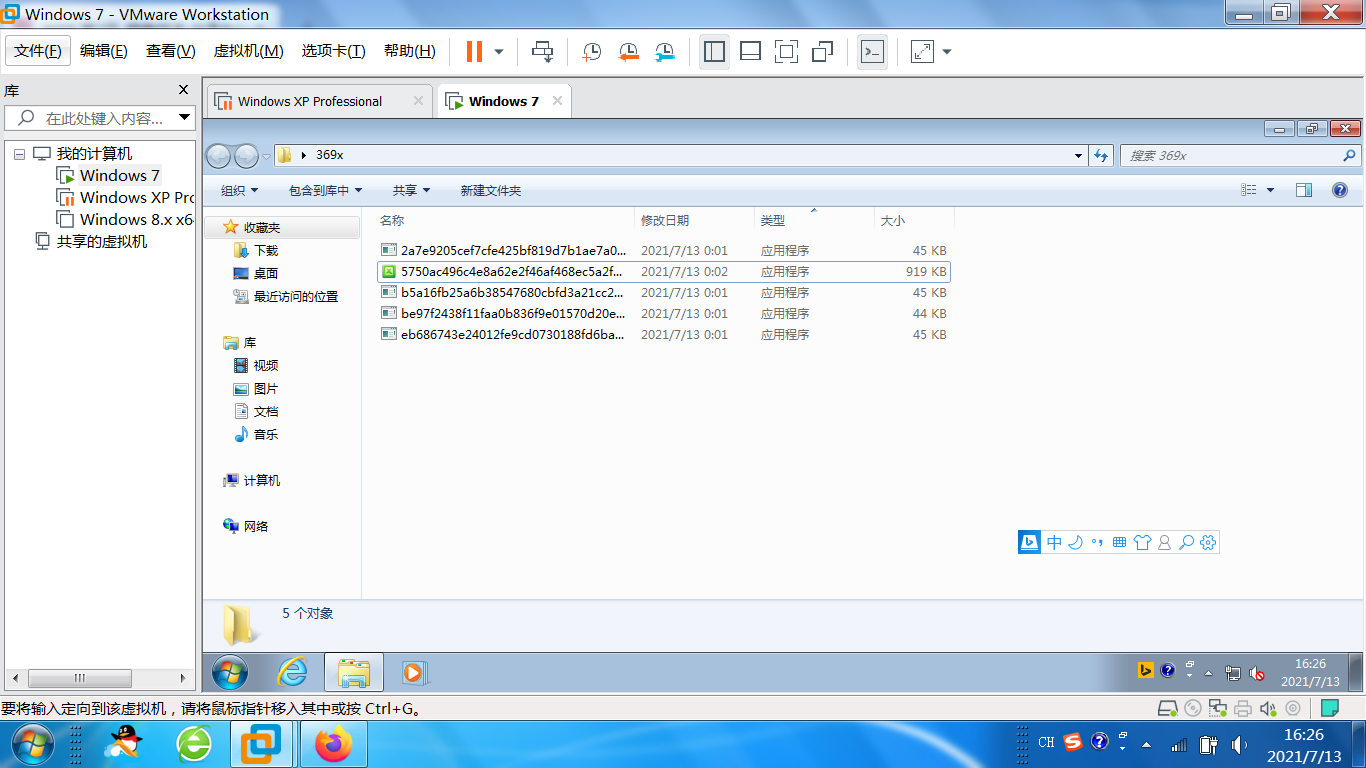Close the library panel with X

pos(183,90)
